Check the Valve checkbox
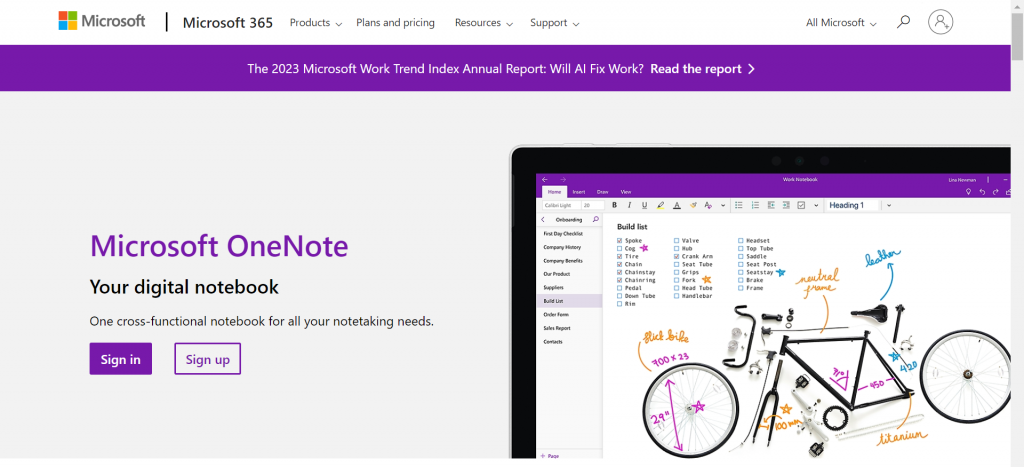The height and width of the screenshot is (467, 1024). [677, 241]
